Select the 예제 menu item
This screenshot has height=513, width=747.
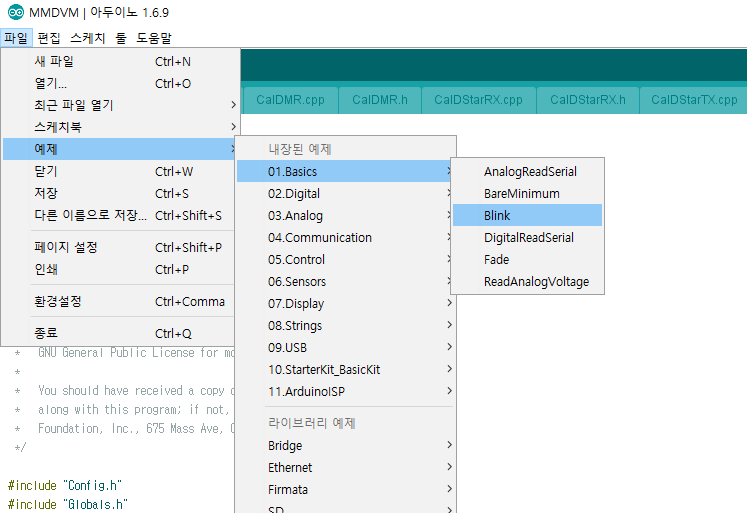click(x=119, y=149)
